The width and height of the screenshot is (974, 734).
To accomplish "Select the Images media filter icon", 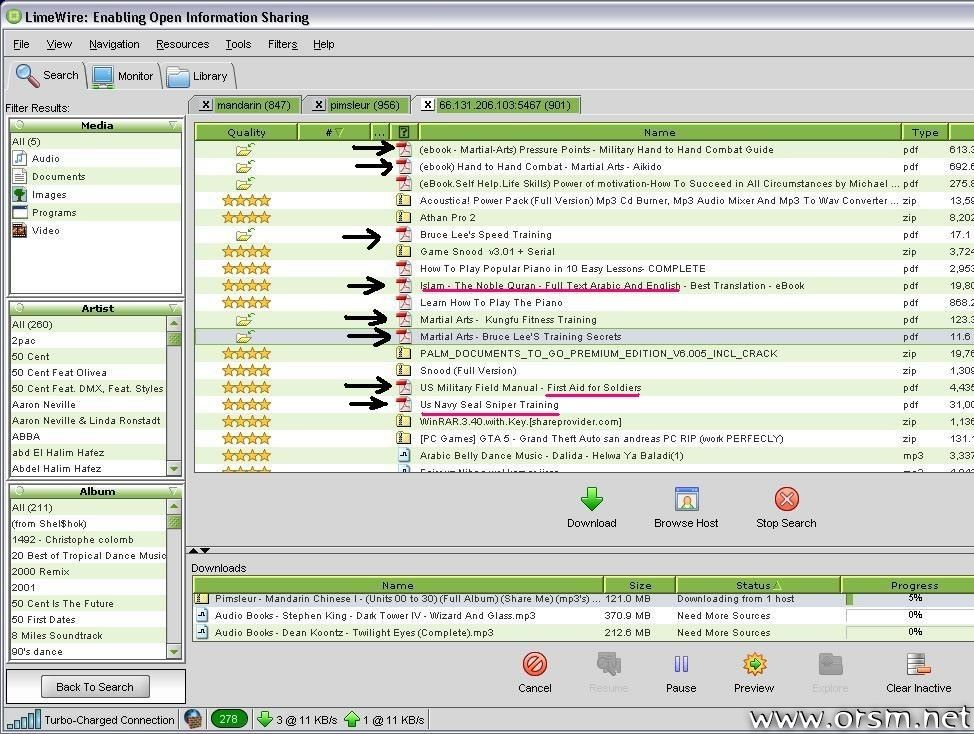I will (20, 194).
